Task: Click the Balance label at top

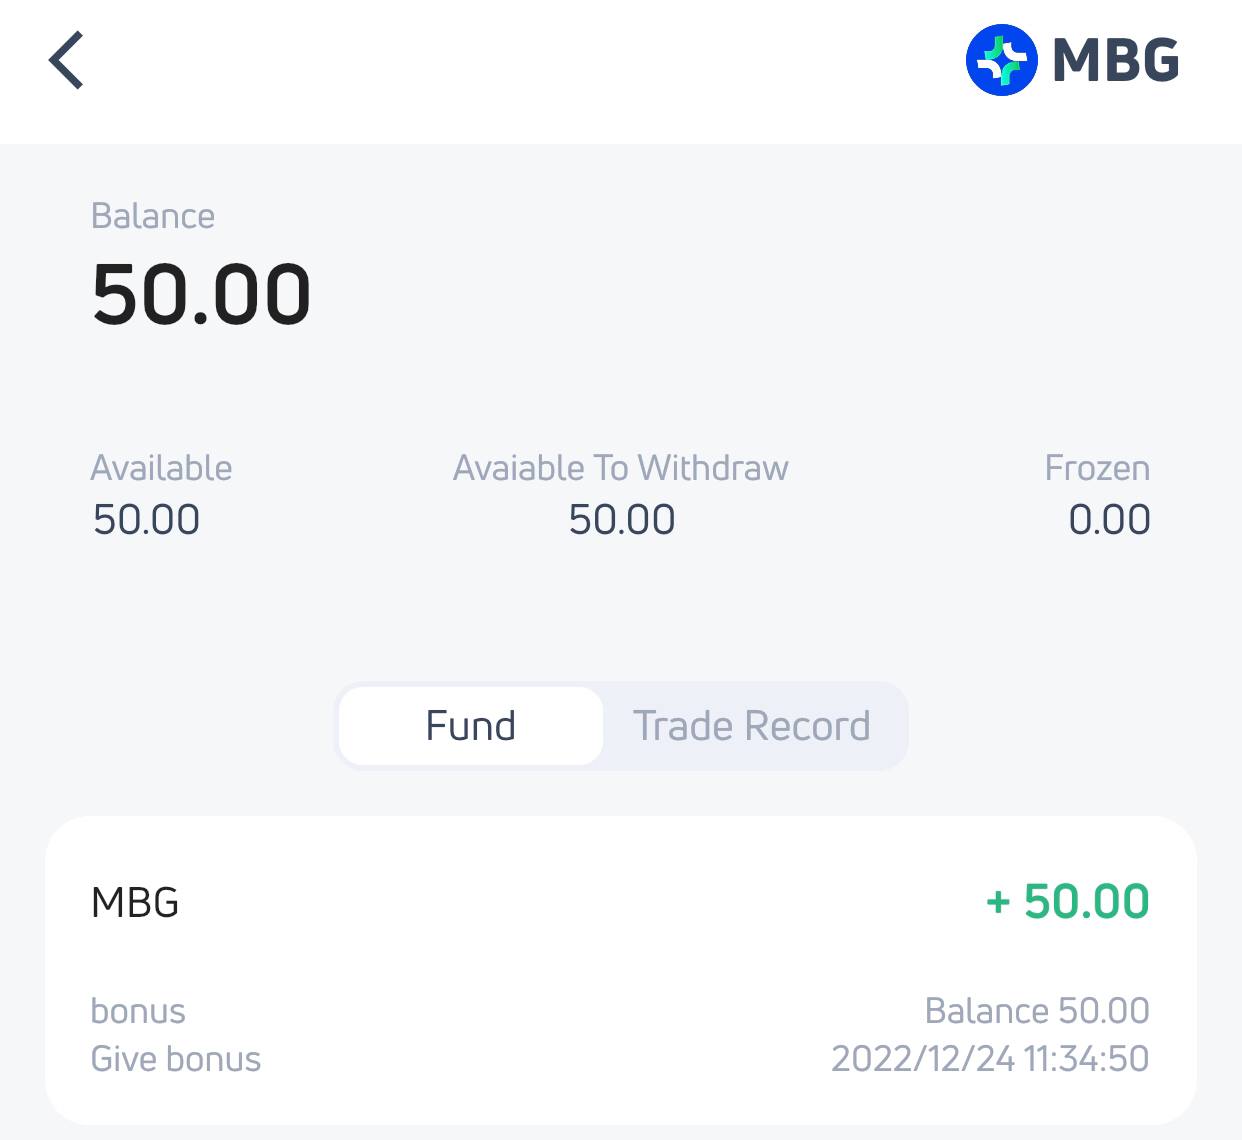Action: click(153, 216)
